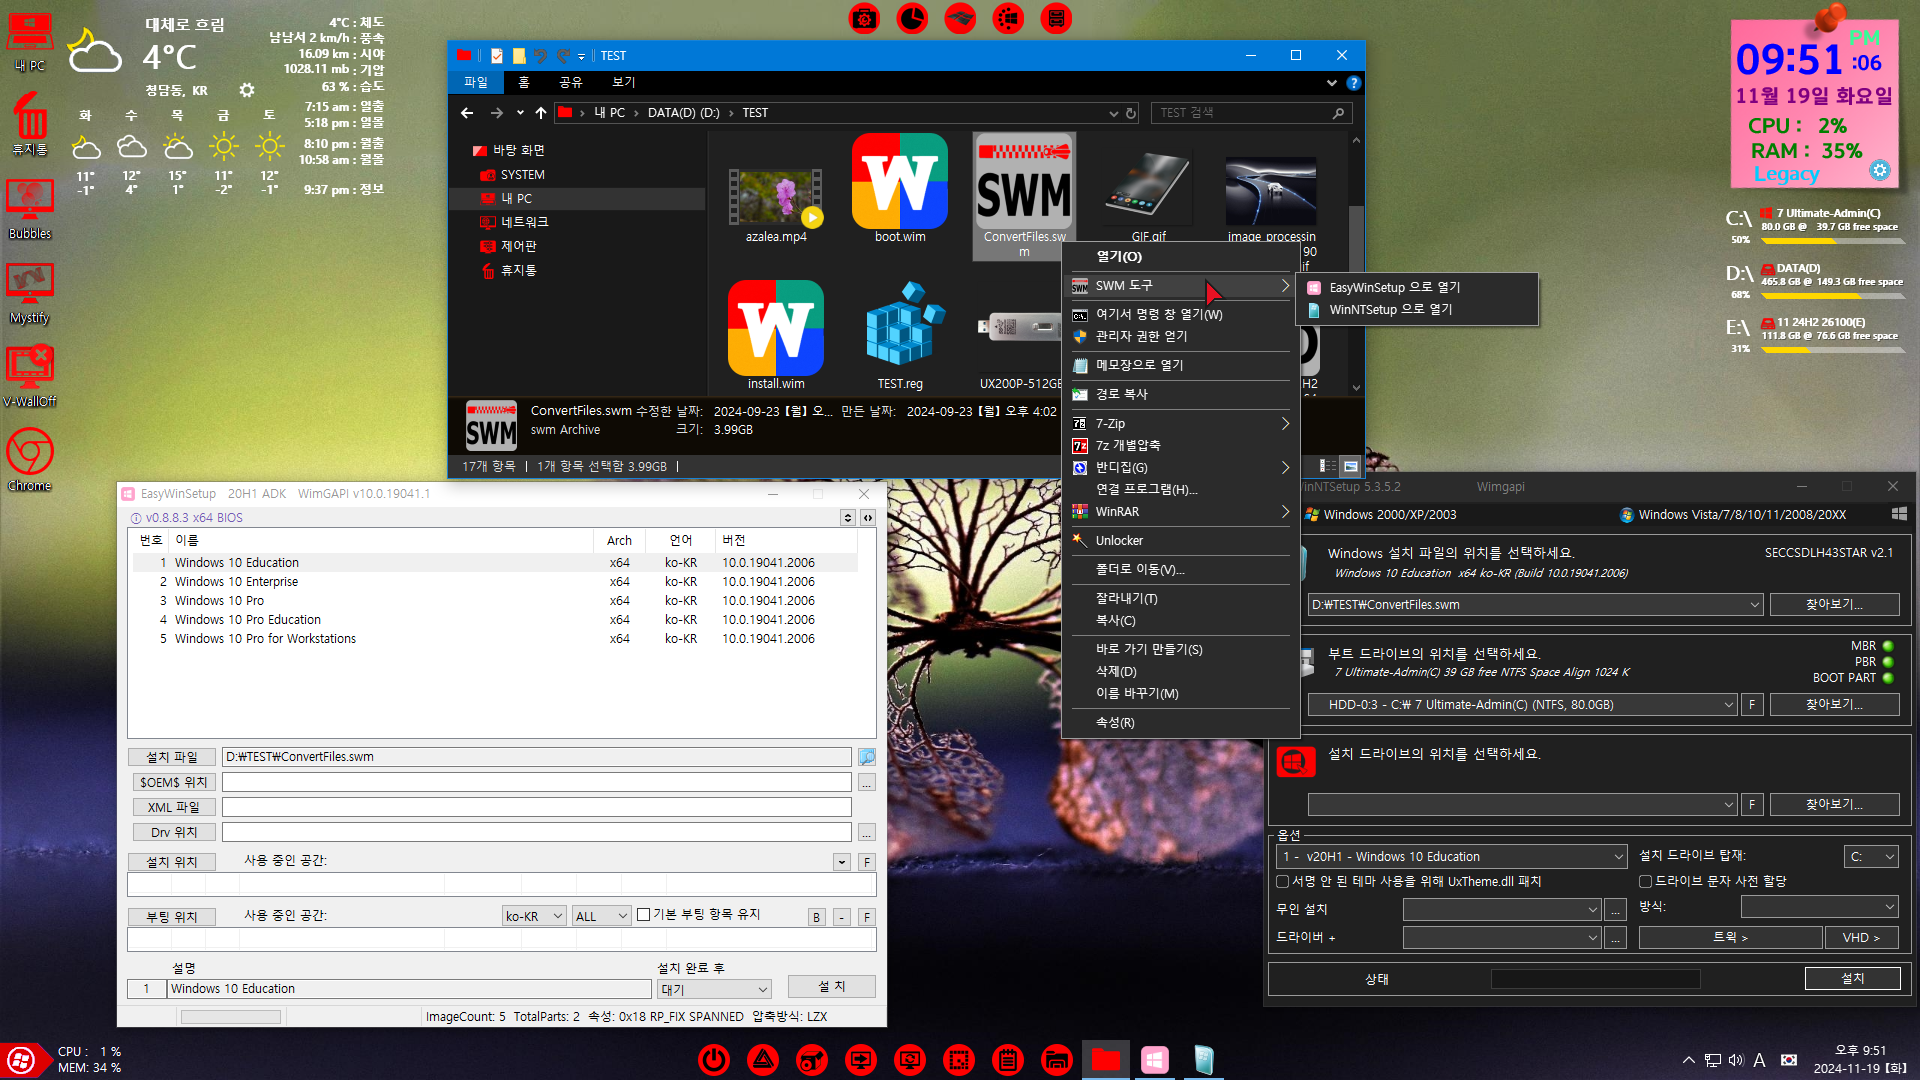Refresh the Explorer address bar
This screenshot has width=1920, height=1080.
(x=1131, y=113)
